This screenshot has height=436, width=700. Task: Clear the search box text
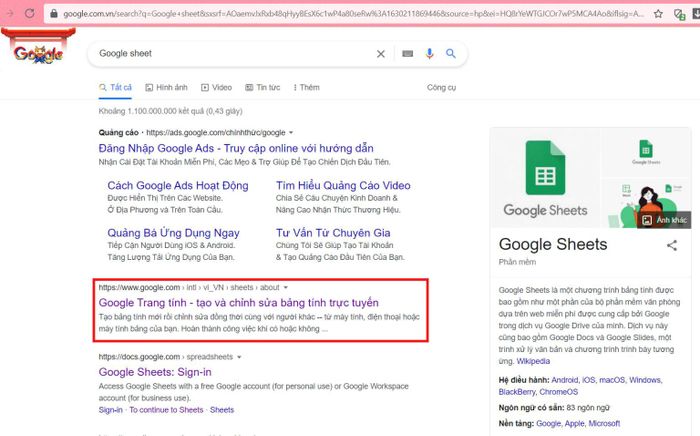(x=380, y=54)
